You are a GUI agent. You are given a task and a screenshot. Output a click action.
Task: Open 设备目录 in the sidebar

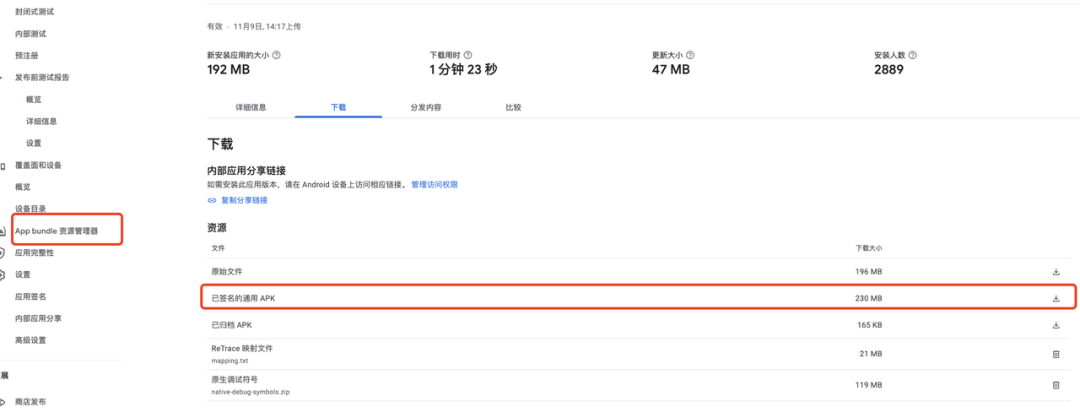pyautogui.click(x=31, y=209)
